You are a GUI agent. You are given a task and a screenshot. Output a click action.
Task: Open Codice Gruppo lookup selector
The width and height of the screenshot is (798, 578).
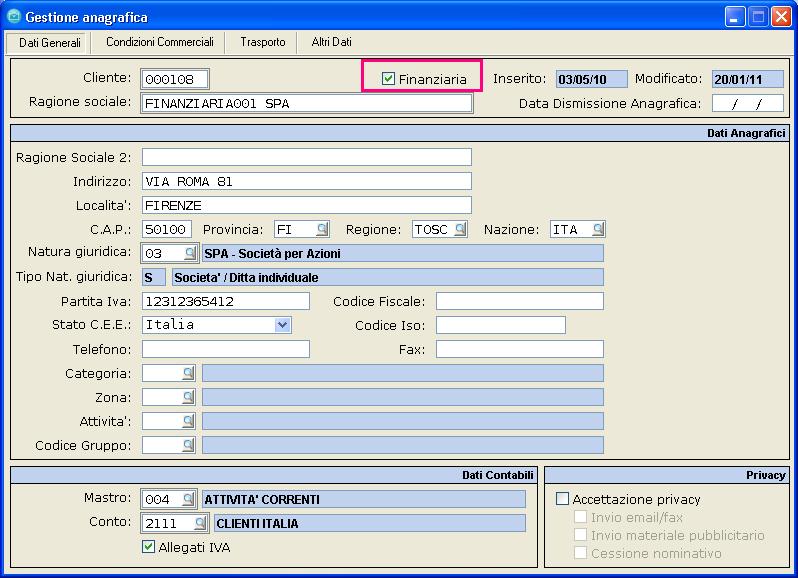[x=188, y=445]
